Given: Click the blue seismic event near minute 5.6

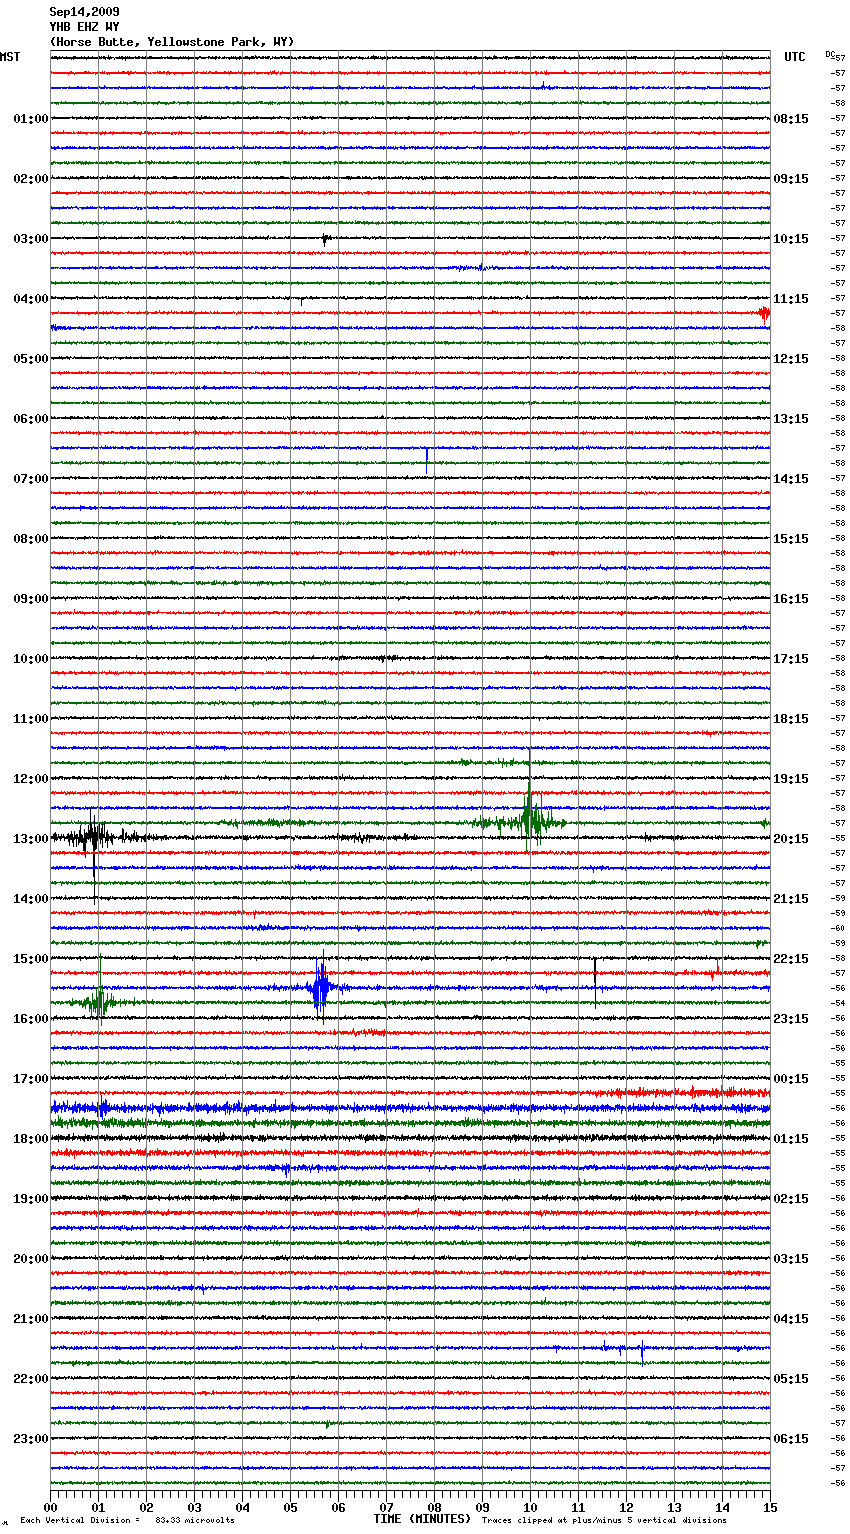Looking at the screenshot, I should (320, 989).
